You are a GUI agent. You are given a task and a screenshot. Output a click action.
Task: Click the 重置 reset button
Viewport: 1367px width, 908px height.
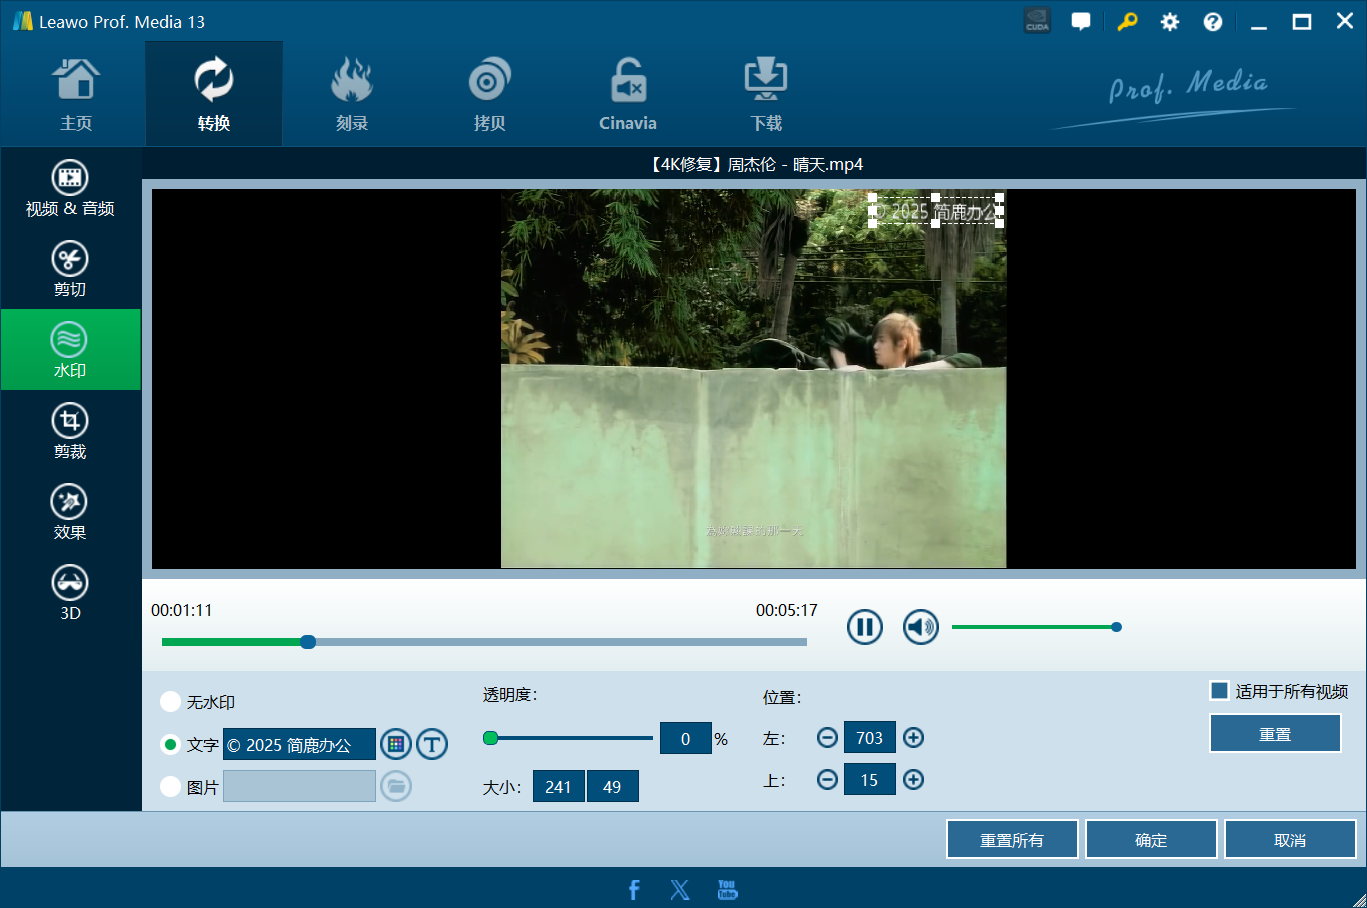click(1275, 734)
